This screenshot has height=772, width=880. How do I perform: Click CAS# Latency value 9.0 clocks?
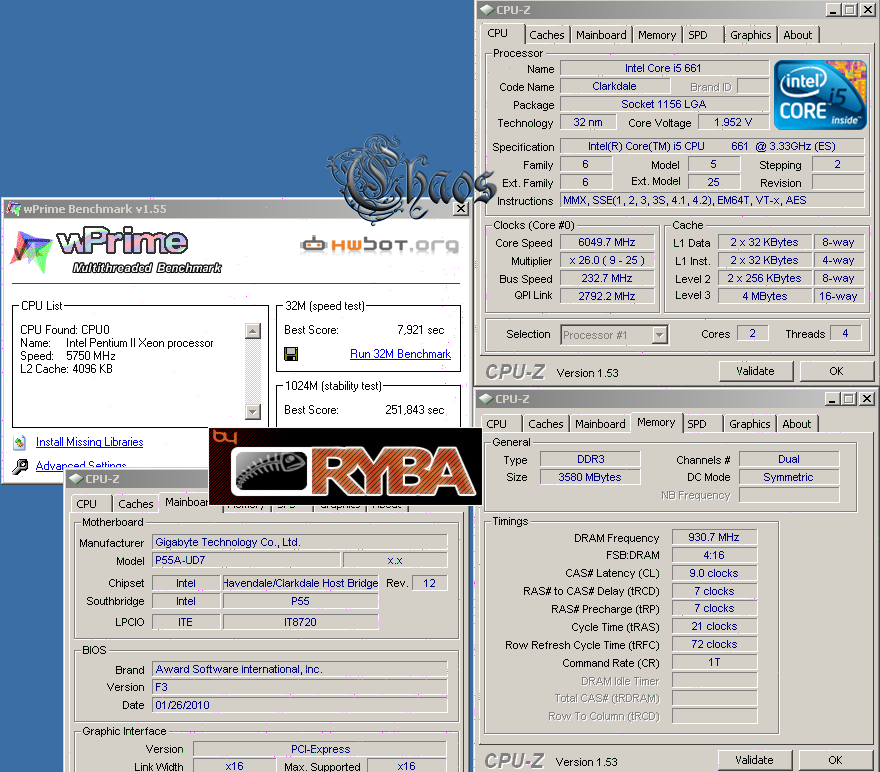[x=714, y=573]
